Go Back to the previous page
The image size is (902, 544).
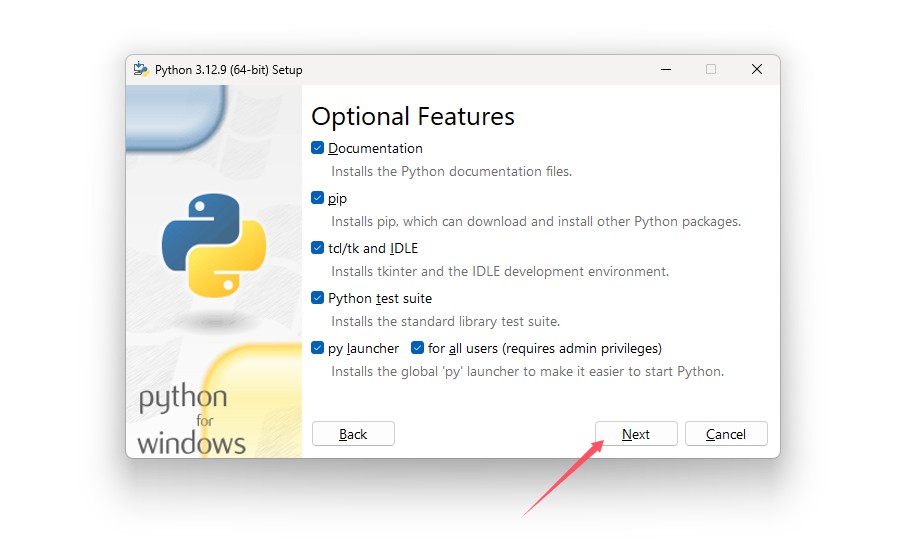[x=353, y=434]
